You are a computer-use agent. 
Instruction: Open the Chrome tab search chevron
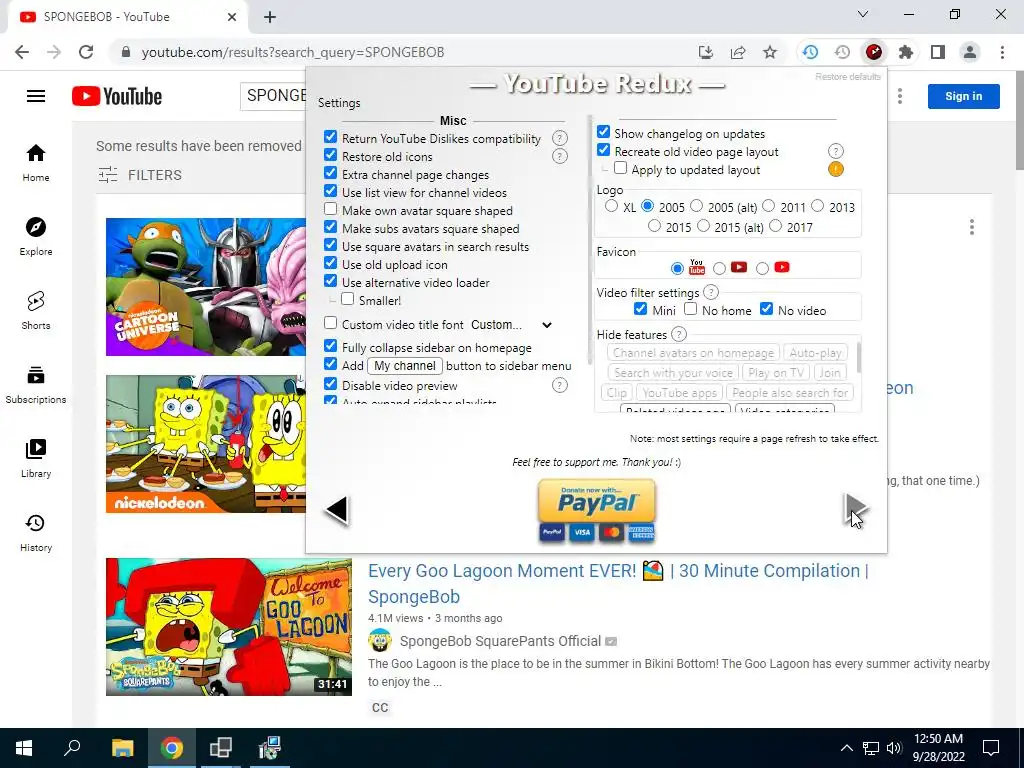[x=863, y=14]
